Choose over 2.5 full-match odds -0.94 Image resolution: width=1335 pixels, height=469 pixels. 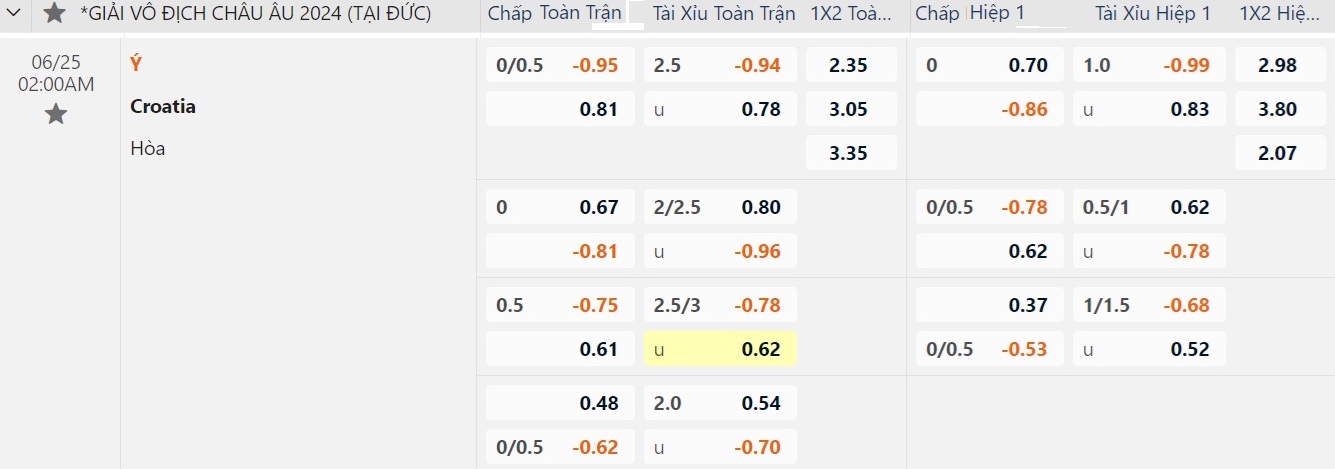click(x=720, y=65)
